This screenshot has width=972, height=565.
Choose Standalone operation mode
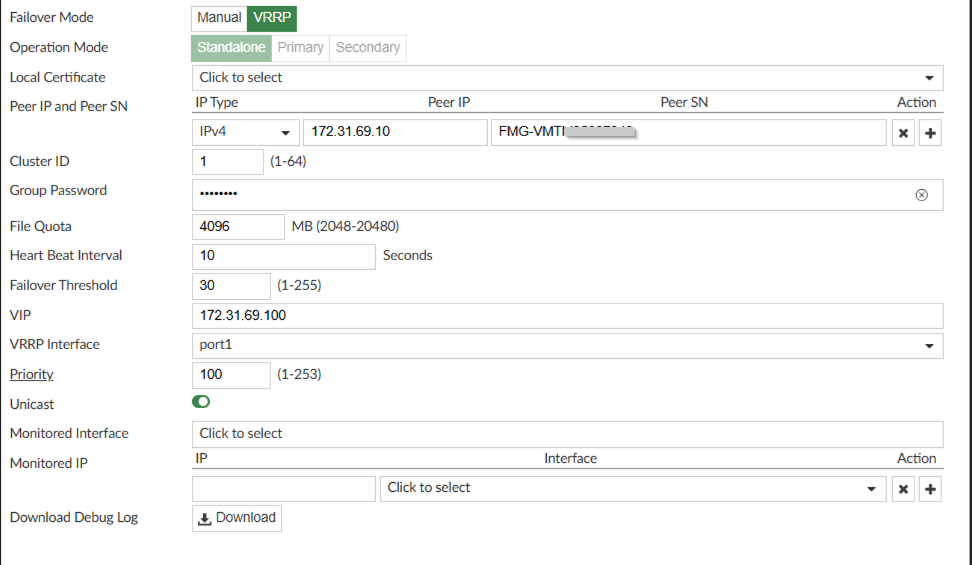coord(231,48)
